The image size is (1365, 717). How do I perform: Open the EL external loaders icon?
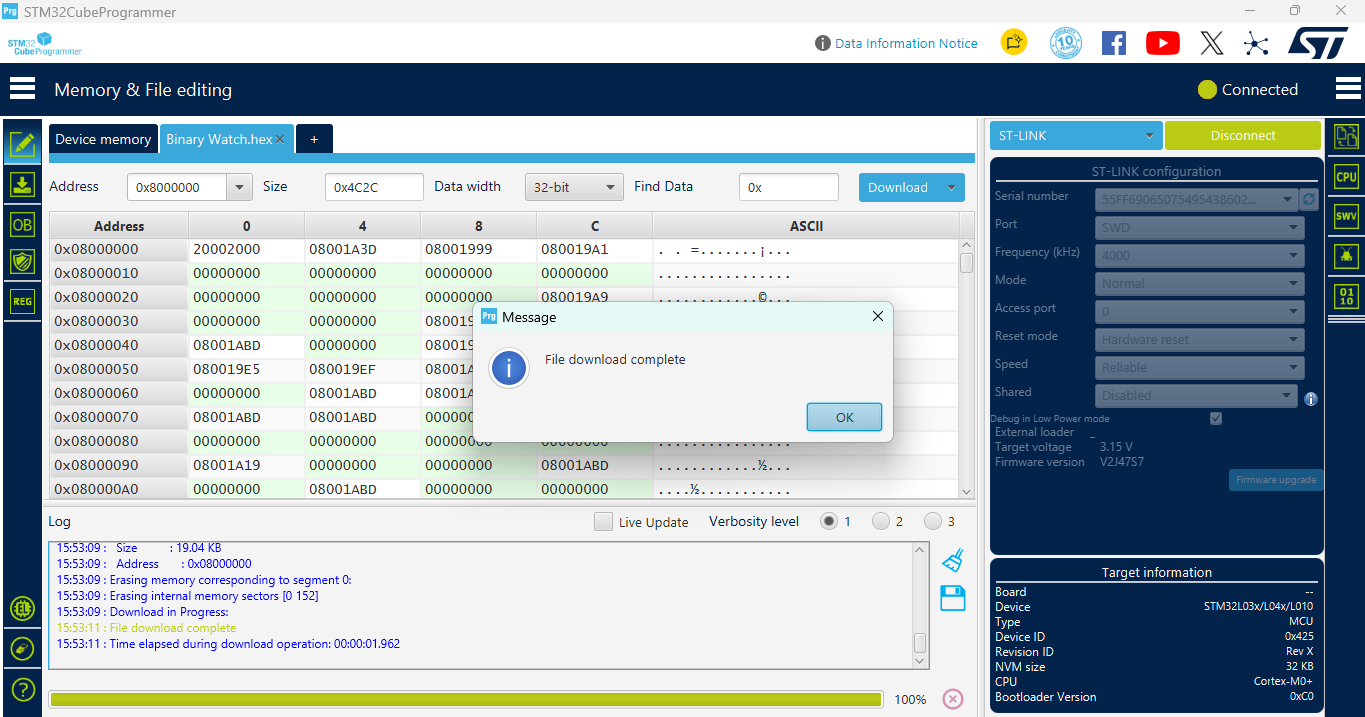coord(22,608)
